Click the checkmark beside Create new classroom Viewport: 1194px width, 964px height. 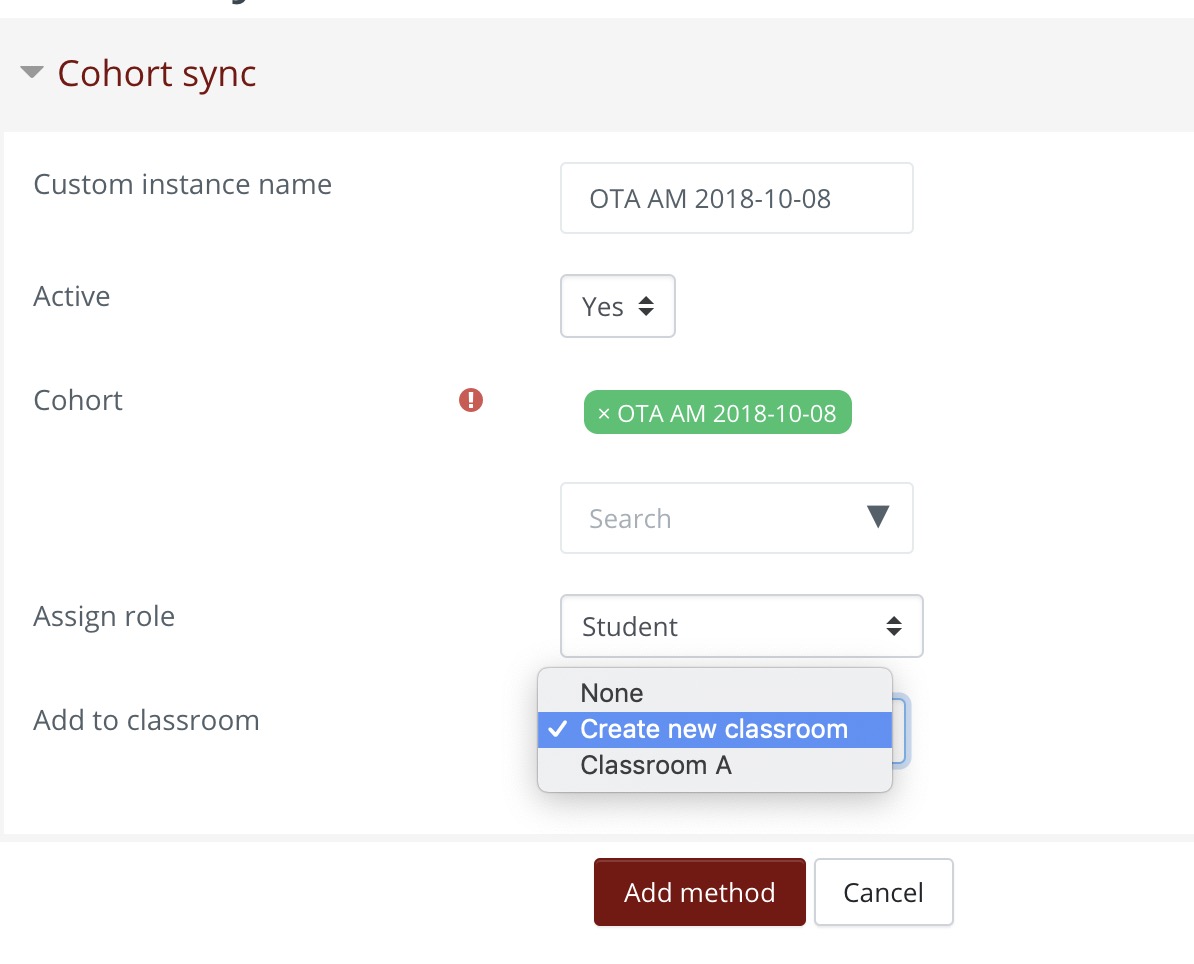click(x=556, y=729)
